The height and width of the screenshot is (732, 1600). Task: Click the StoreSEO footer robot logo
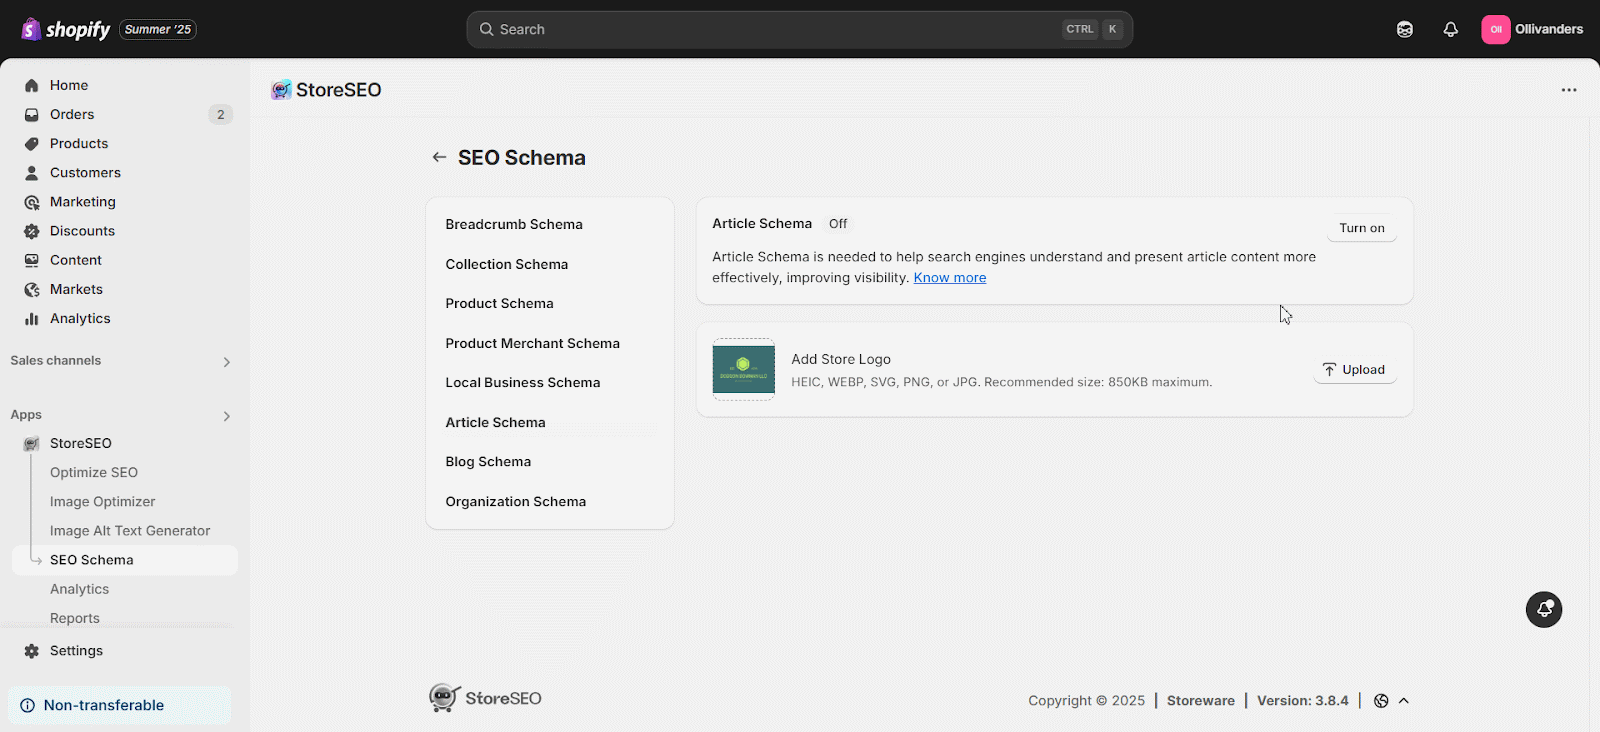(x=445, y=697)
